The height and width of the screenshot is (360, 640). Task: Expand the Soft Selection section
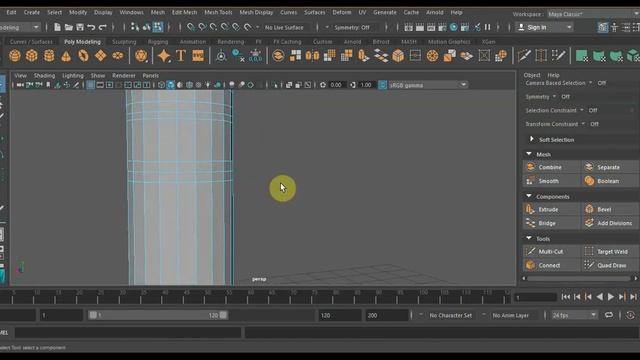pyautogui.click(x=531, y=139)
